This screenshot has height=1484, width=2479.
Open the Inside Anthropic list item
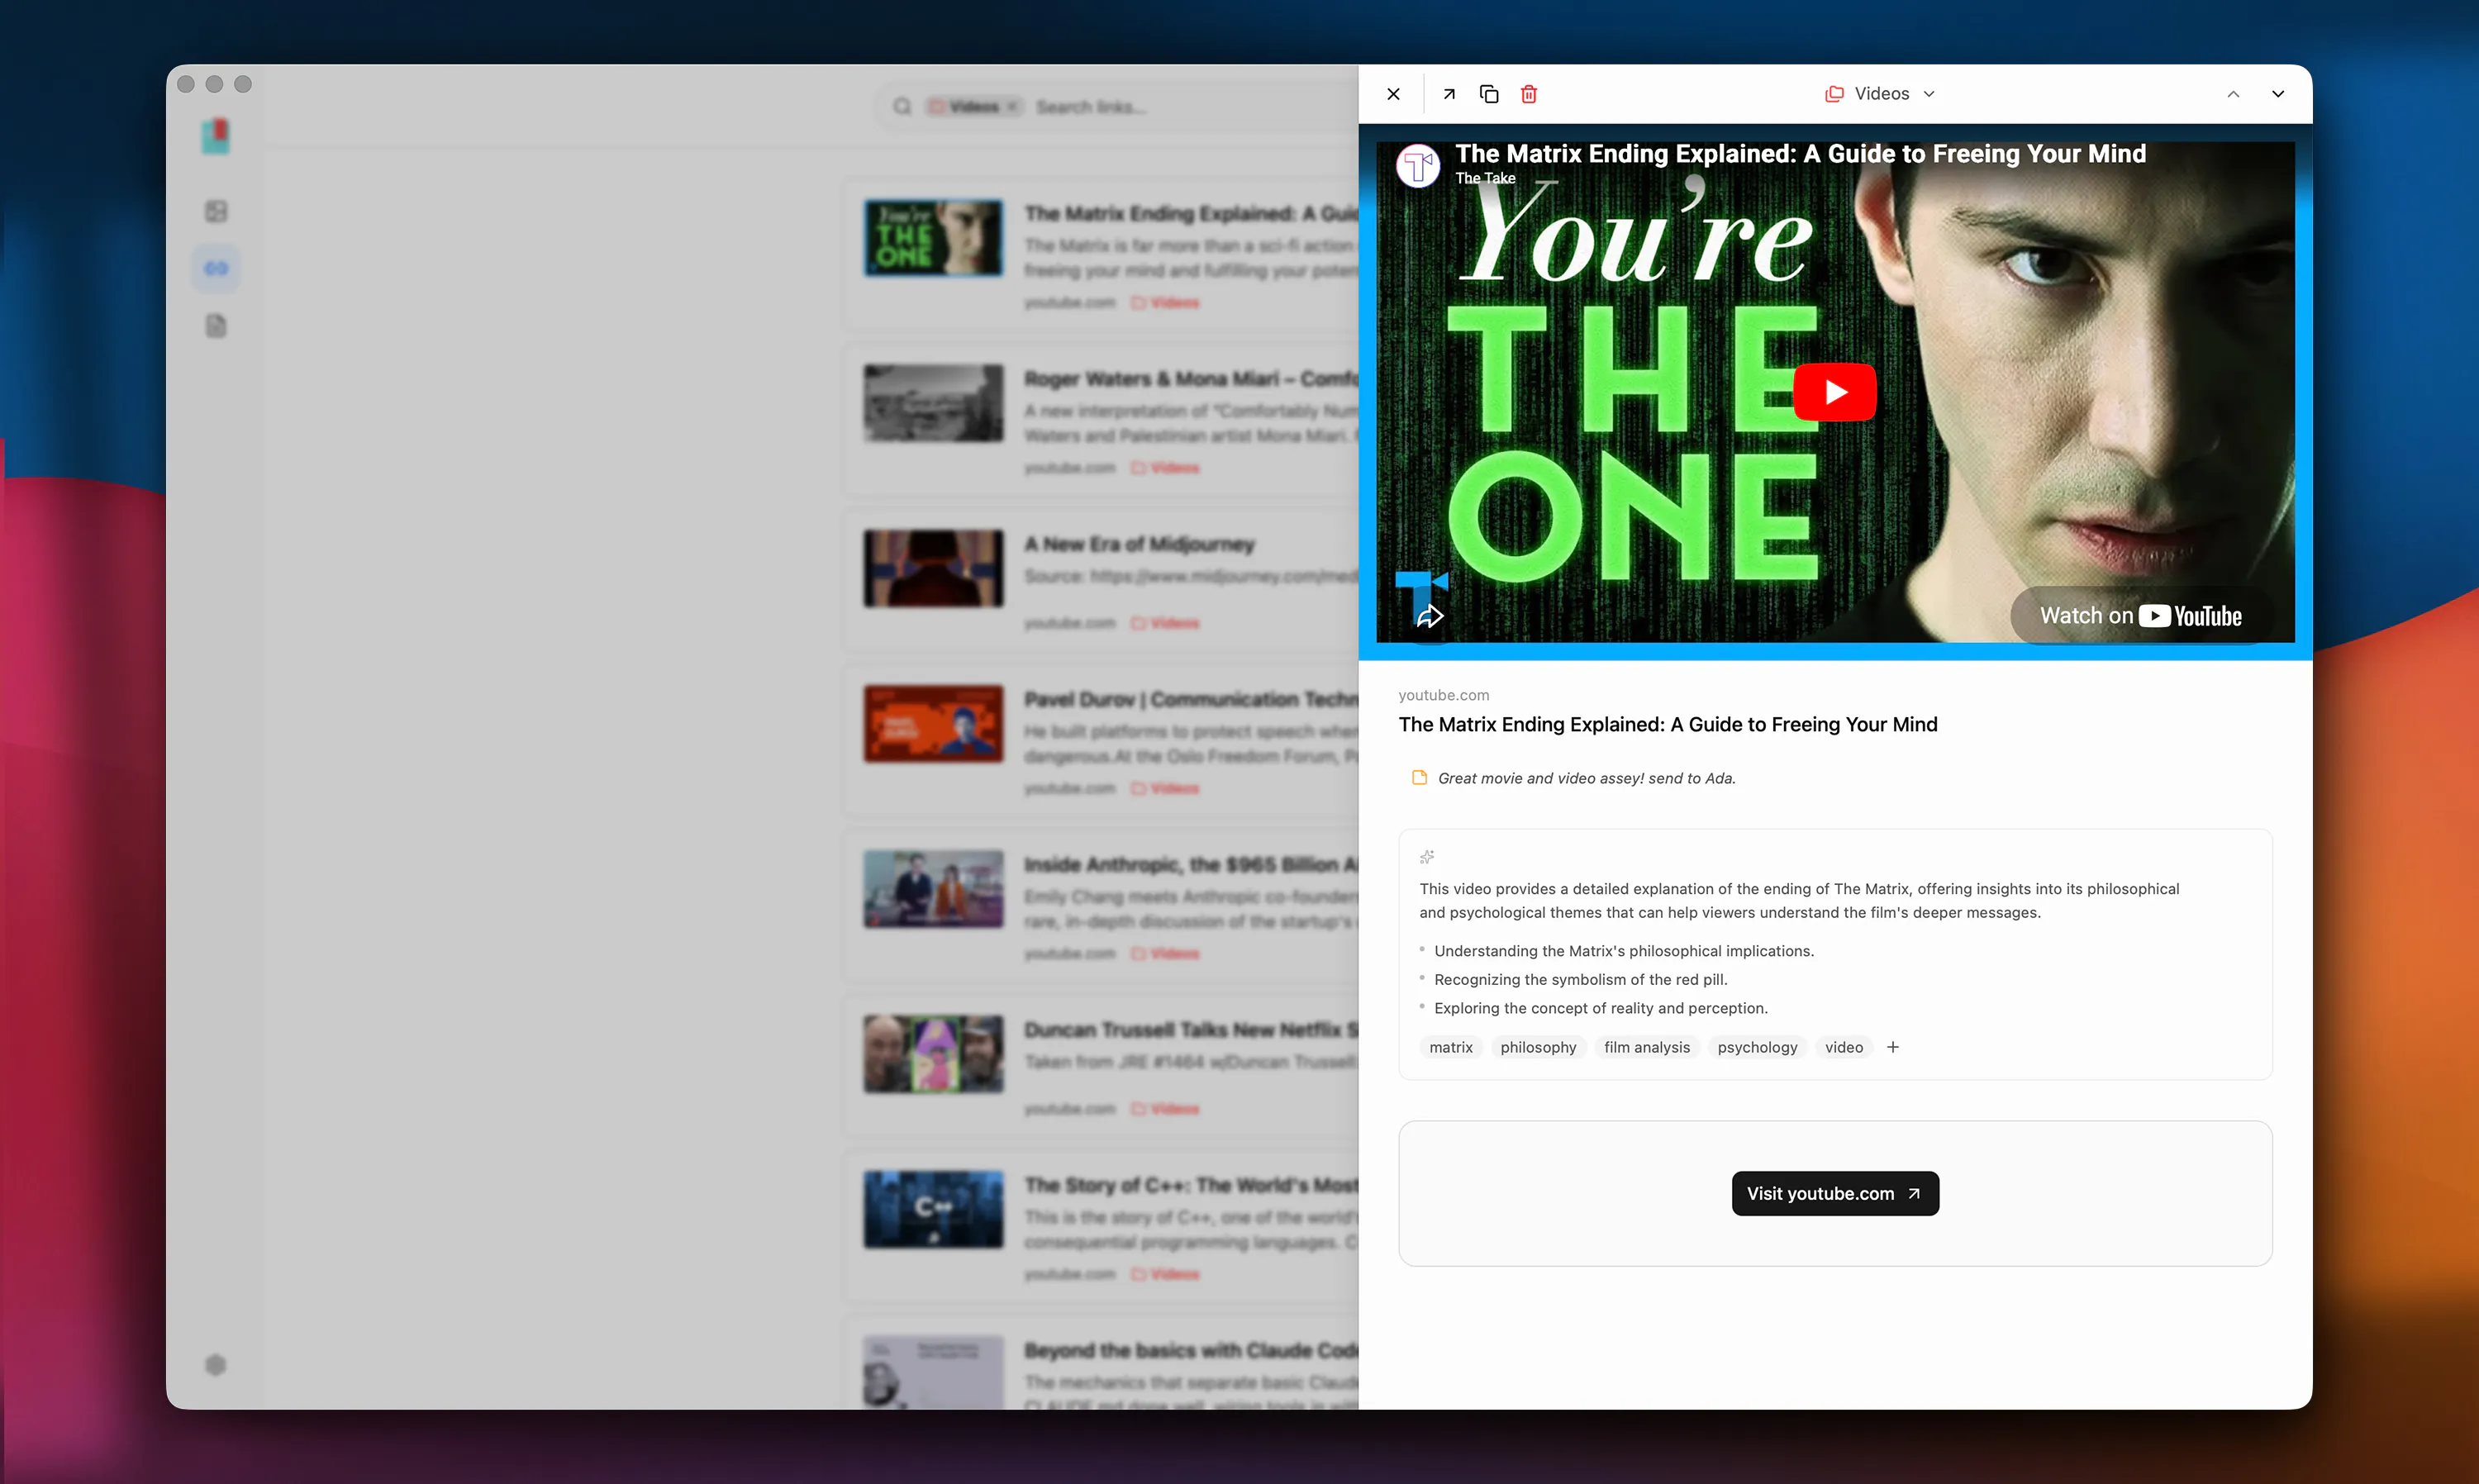(1102, 906)
